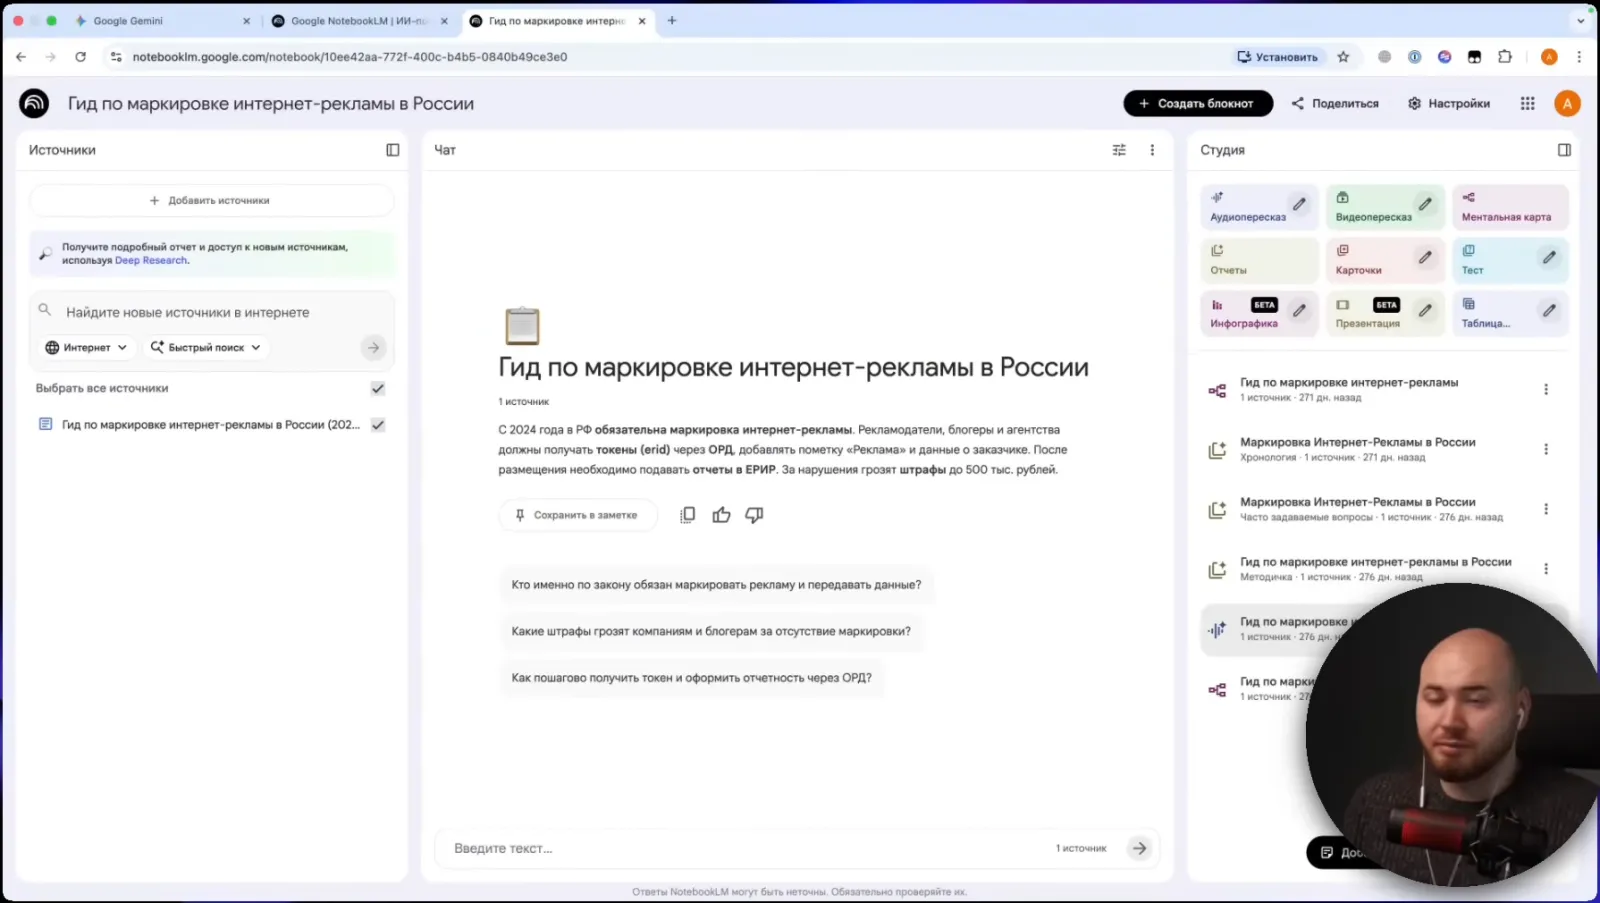Open Google apps grid icon

pyautogui.click(x=1527, y=103)
